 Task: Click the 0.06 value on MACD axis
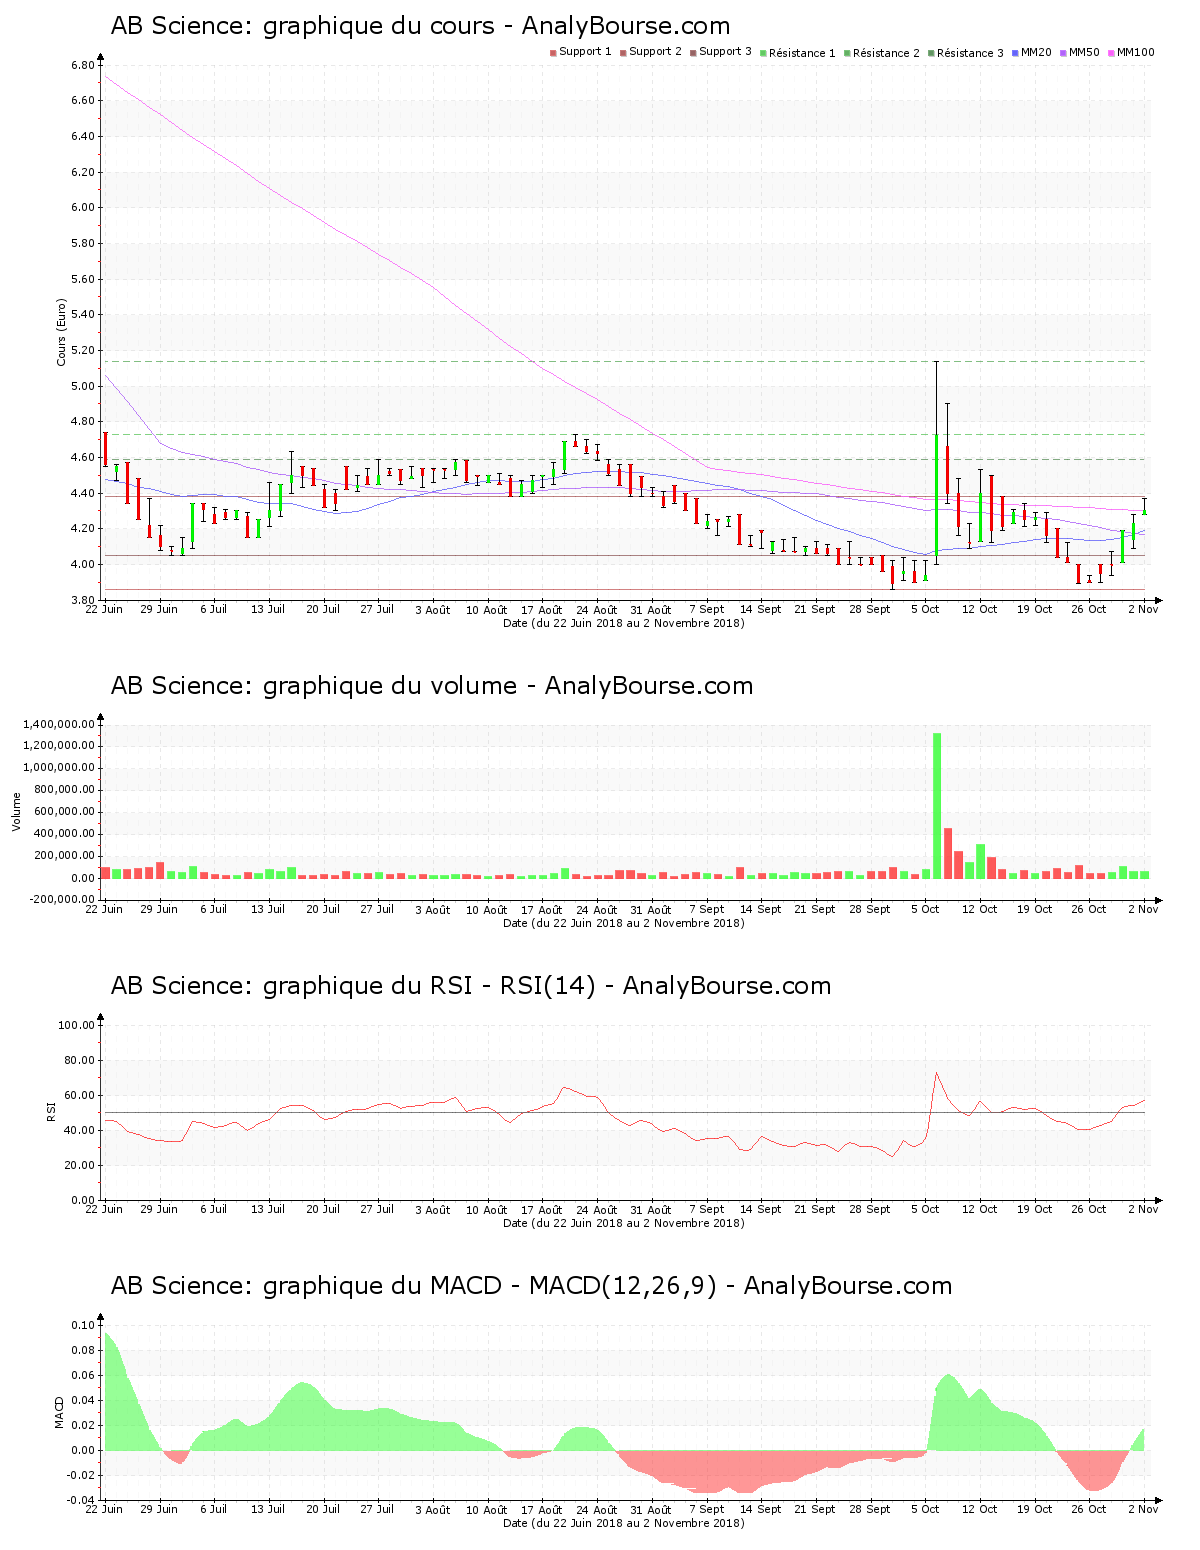[x=83, y=1375]
